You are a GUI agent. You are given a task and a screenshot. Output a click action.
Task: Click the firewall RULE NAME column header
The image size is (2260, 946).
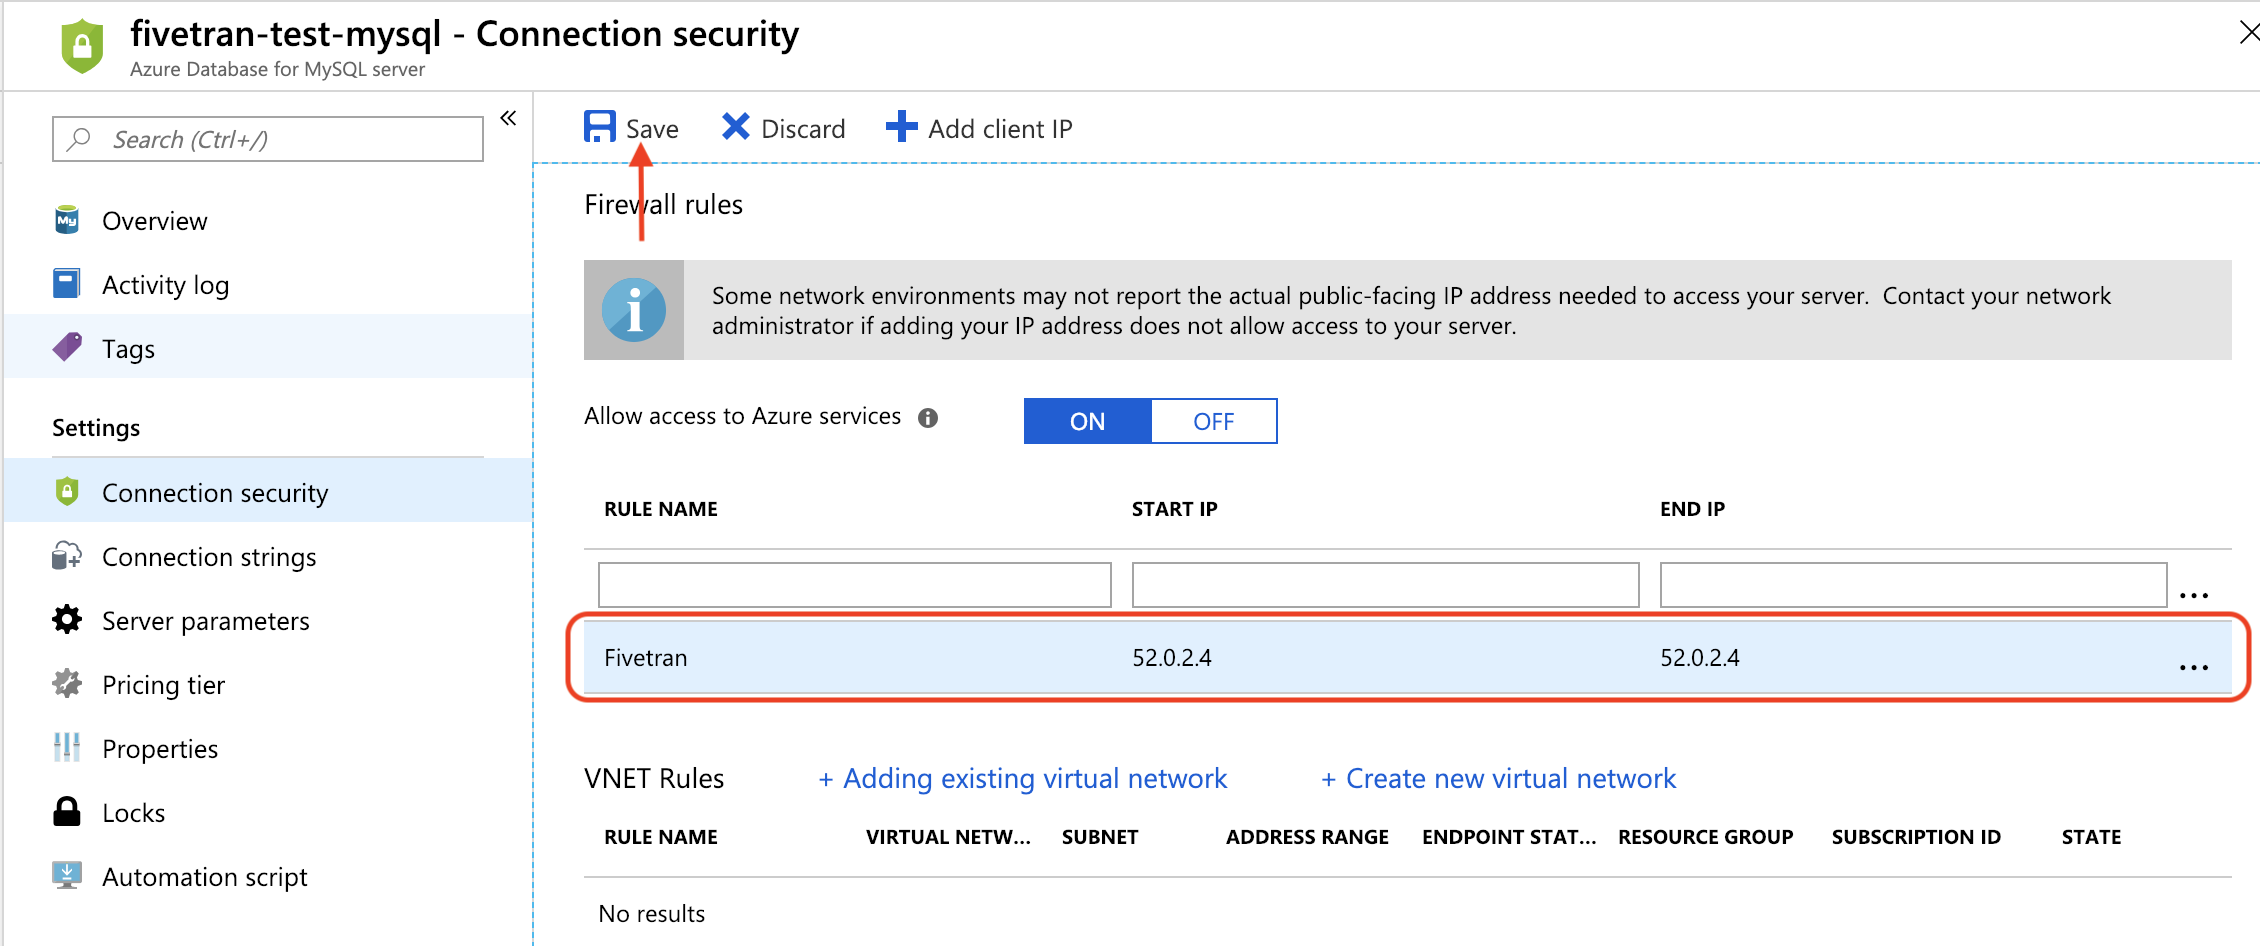pos(661,509)
